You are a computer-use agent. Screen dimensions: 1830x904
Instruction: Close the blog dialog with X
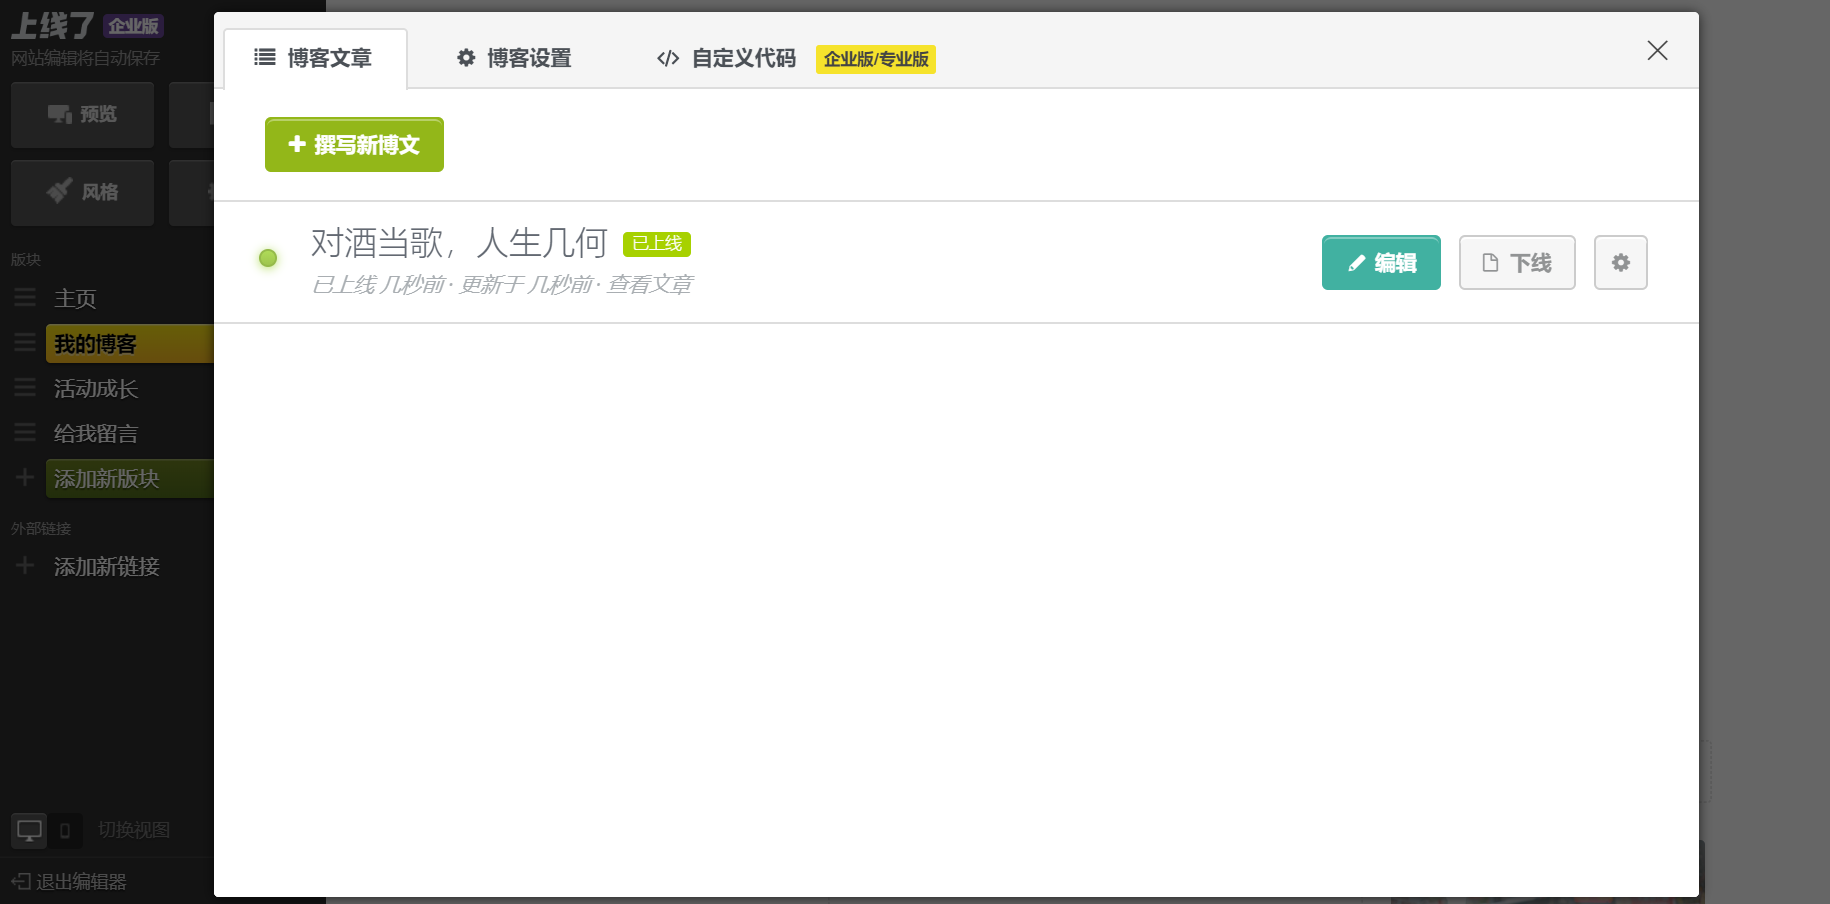pyautogui.click(x=1657, y=51)
